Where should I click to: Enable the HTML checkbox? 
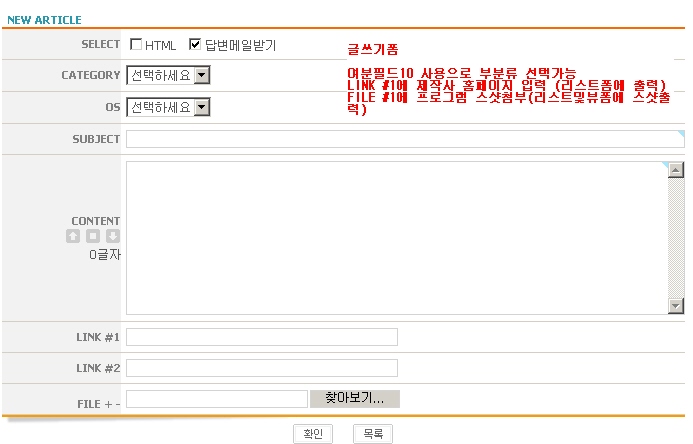coord(136,44)
